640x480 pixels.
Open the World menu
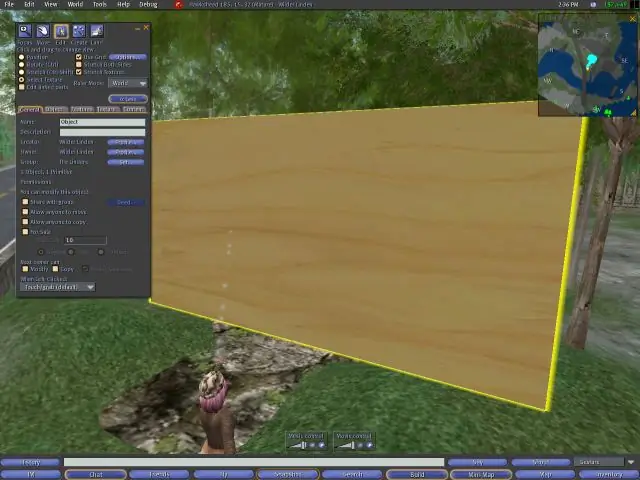(x=75, y=4)
